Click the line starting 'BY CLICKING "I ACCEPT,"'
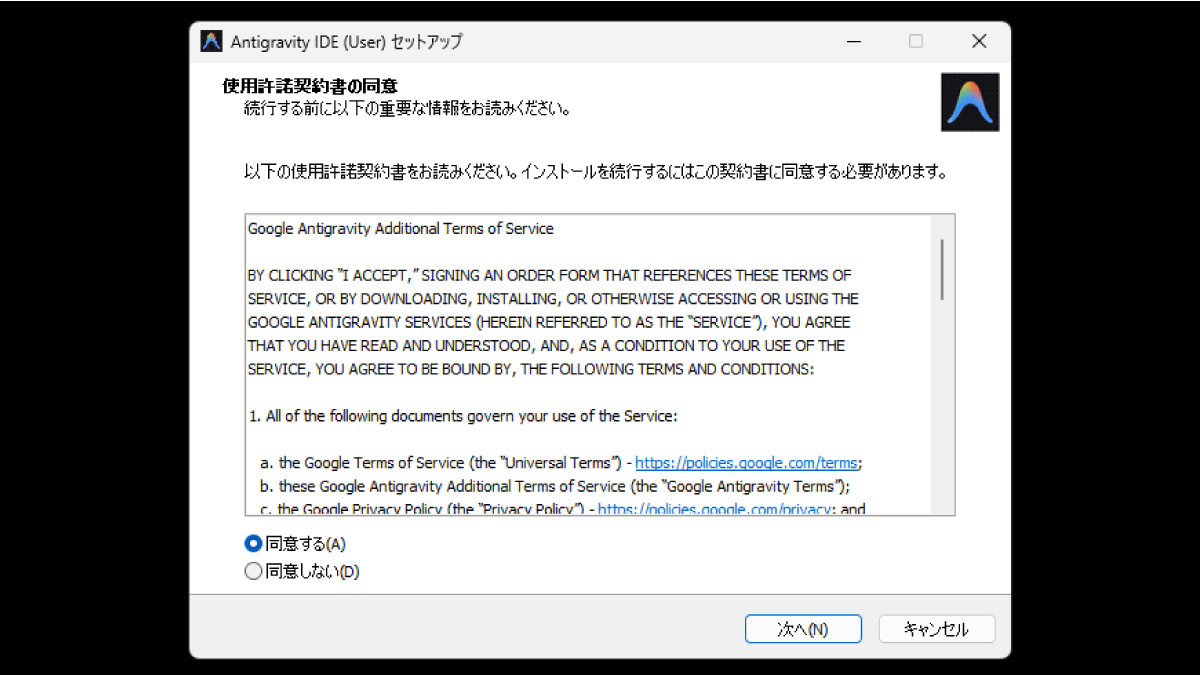Viewport: 1200px width, 675px height. coord(550,275)
